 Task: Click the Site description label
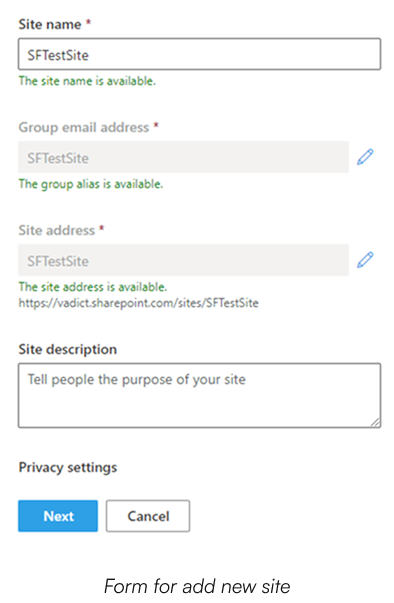[x=68, y=350]
